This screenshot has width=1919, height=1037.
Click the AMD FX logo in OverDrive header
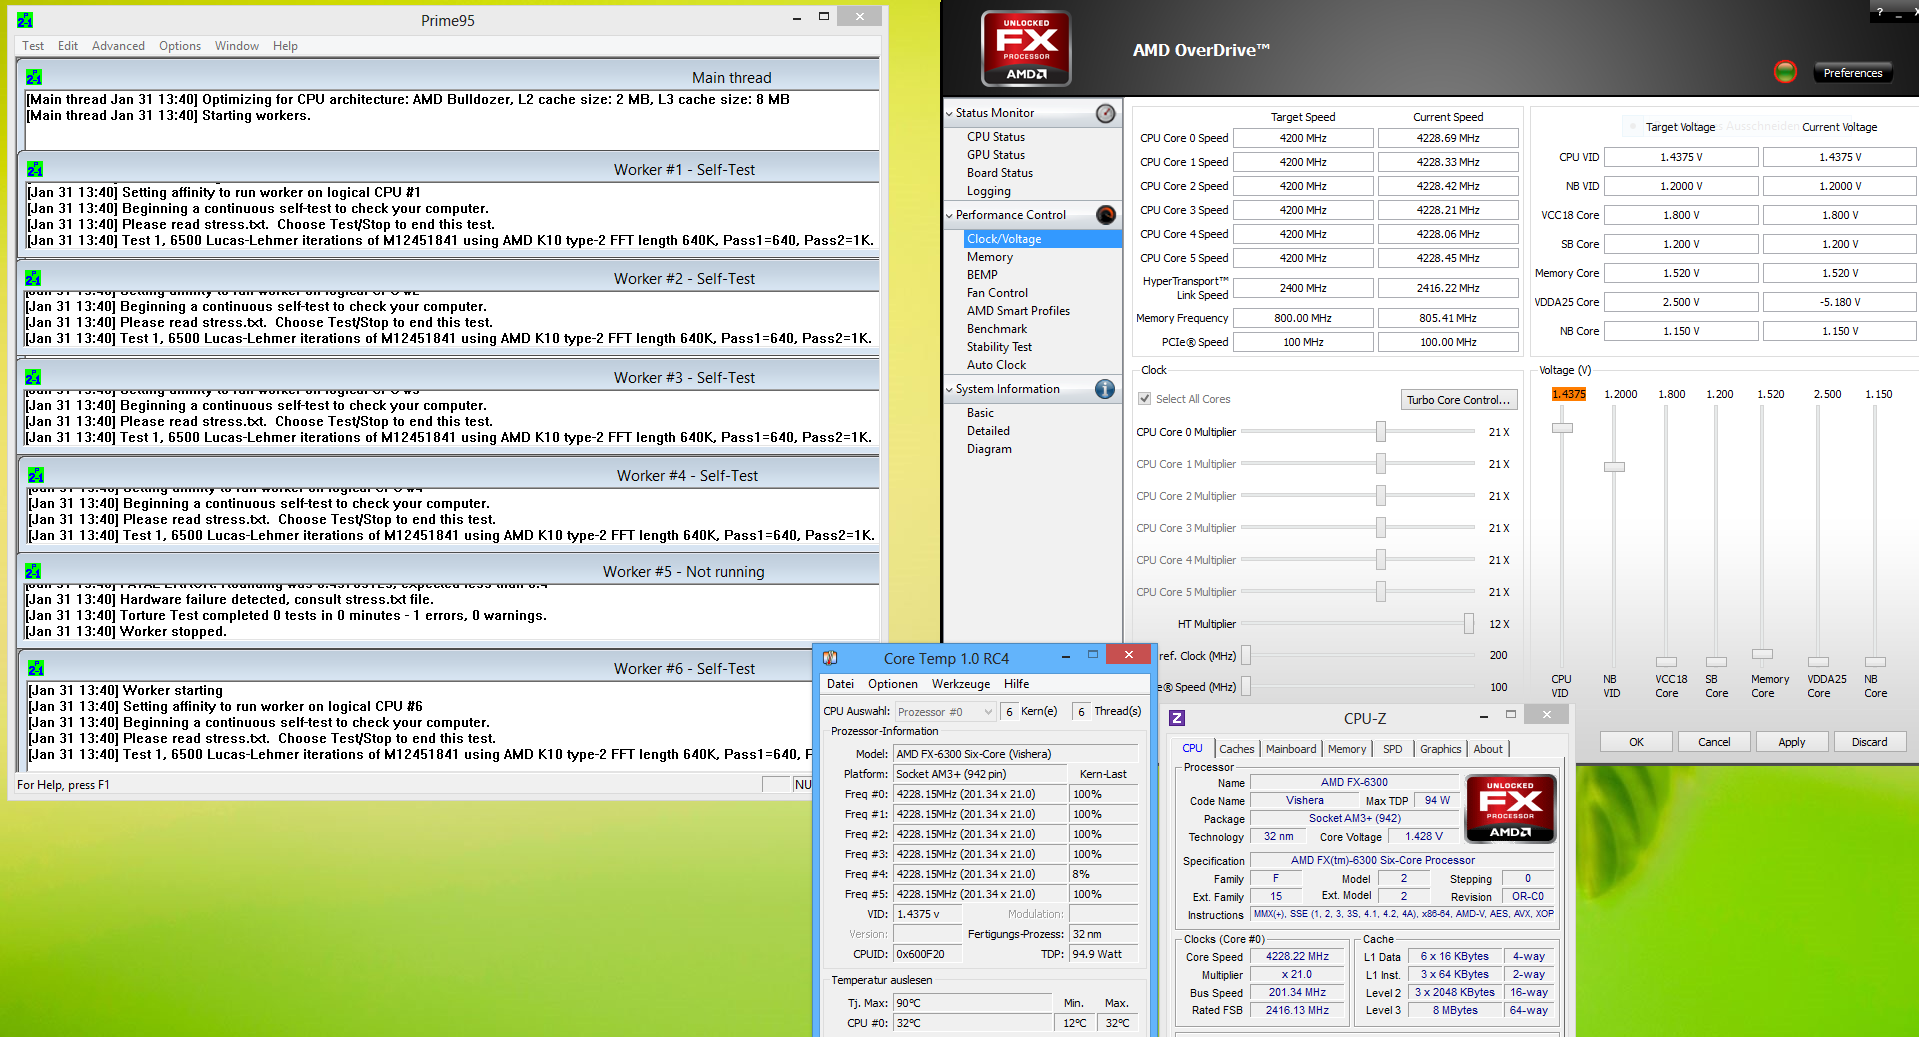(1026, 48)
